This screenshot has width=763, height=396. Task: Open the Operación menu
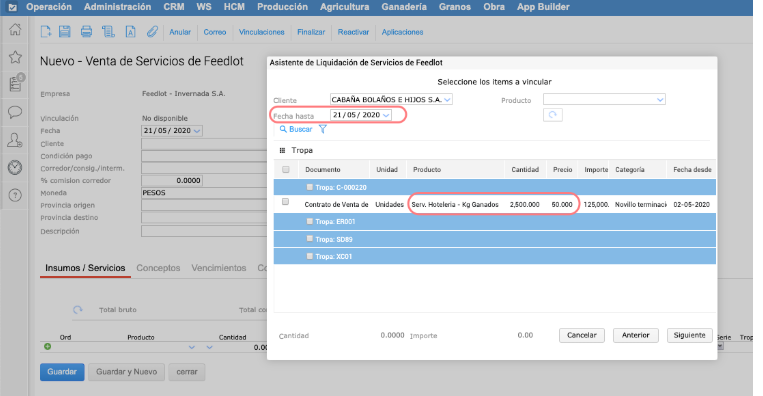(49, 7)
